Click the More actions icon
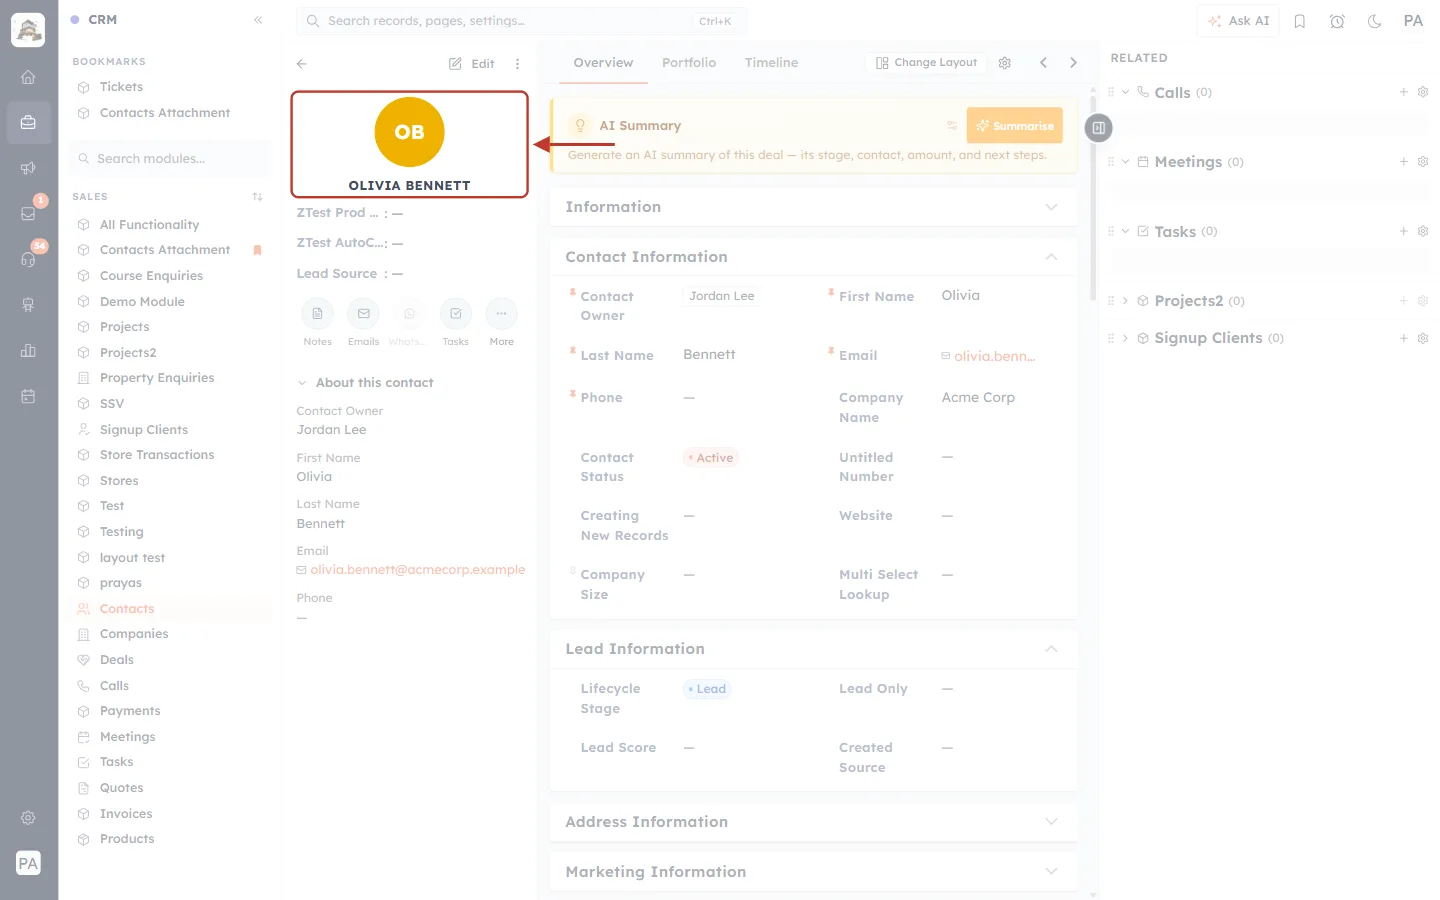 pos(501,314)
